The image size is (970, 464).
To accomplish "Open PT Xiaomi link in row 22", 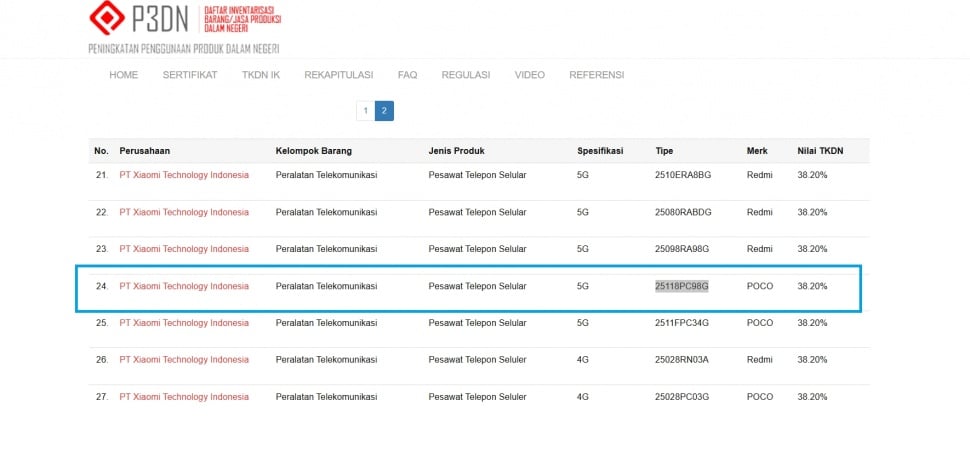I will click(184, 212).
